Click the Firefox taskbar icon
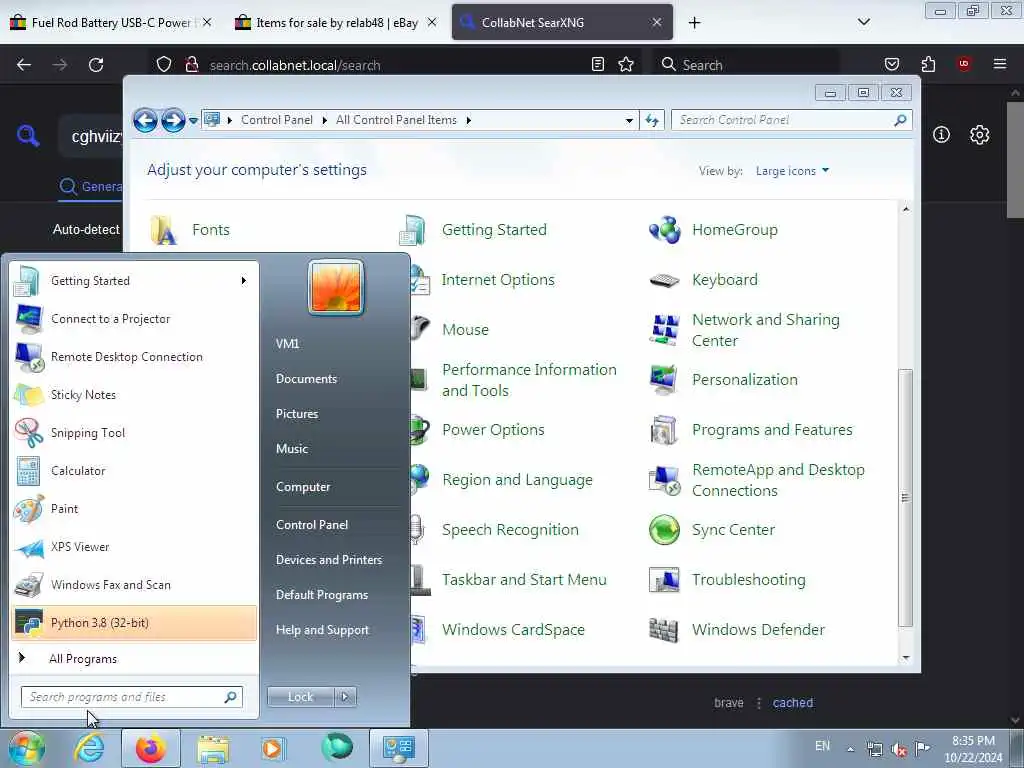 (151, 748)
